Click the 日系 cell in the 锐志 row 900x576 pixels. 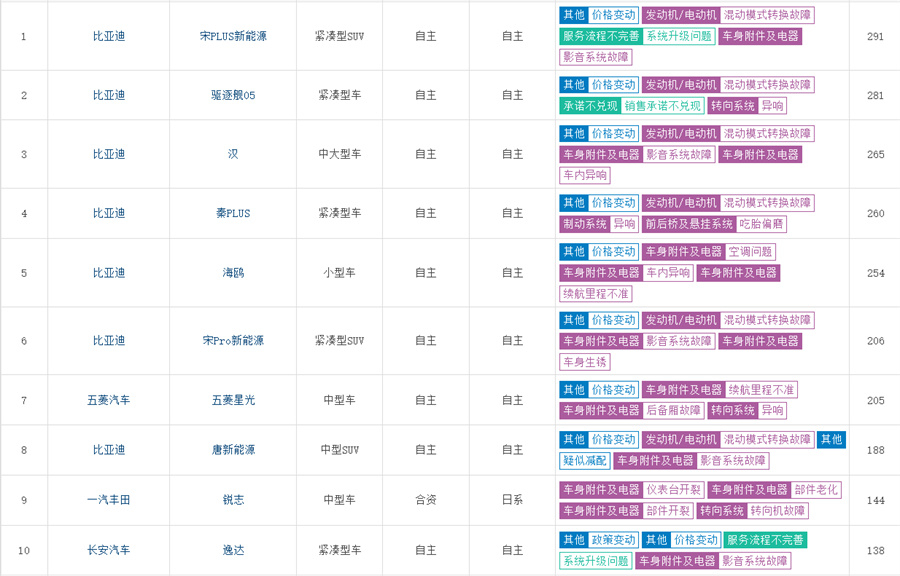pos(513,500)
